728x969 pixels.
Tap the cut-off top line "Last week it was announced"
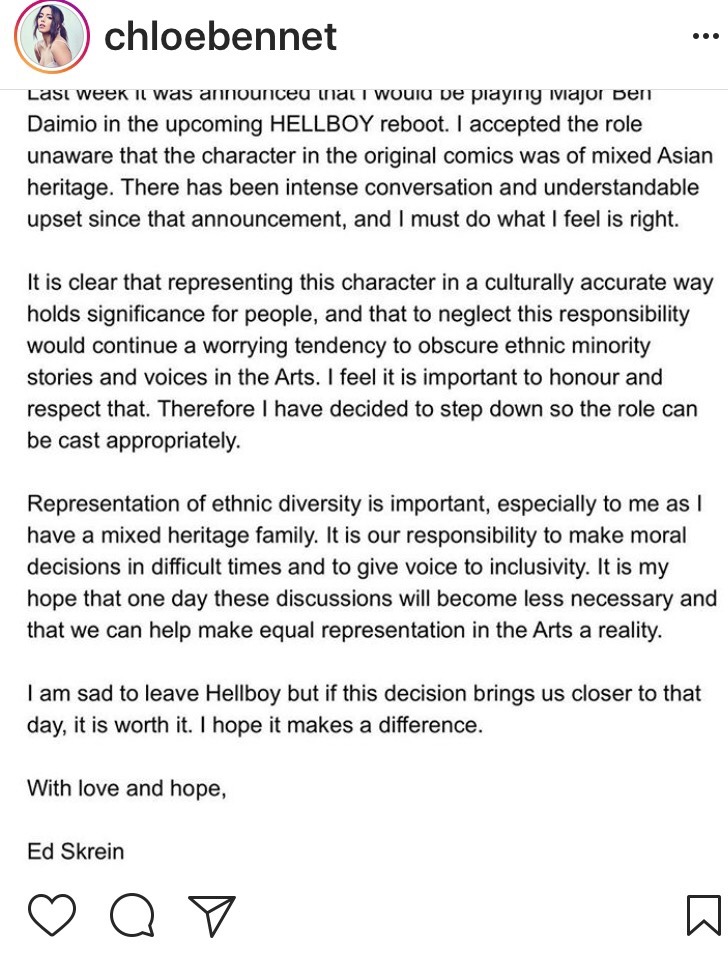pyautogui.click(x=339, y=95)
